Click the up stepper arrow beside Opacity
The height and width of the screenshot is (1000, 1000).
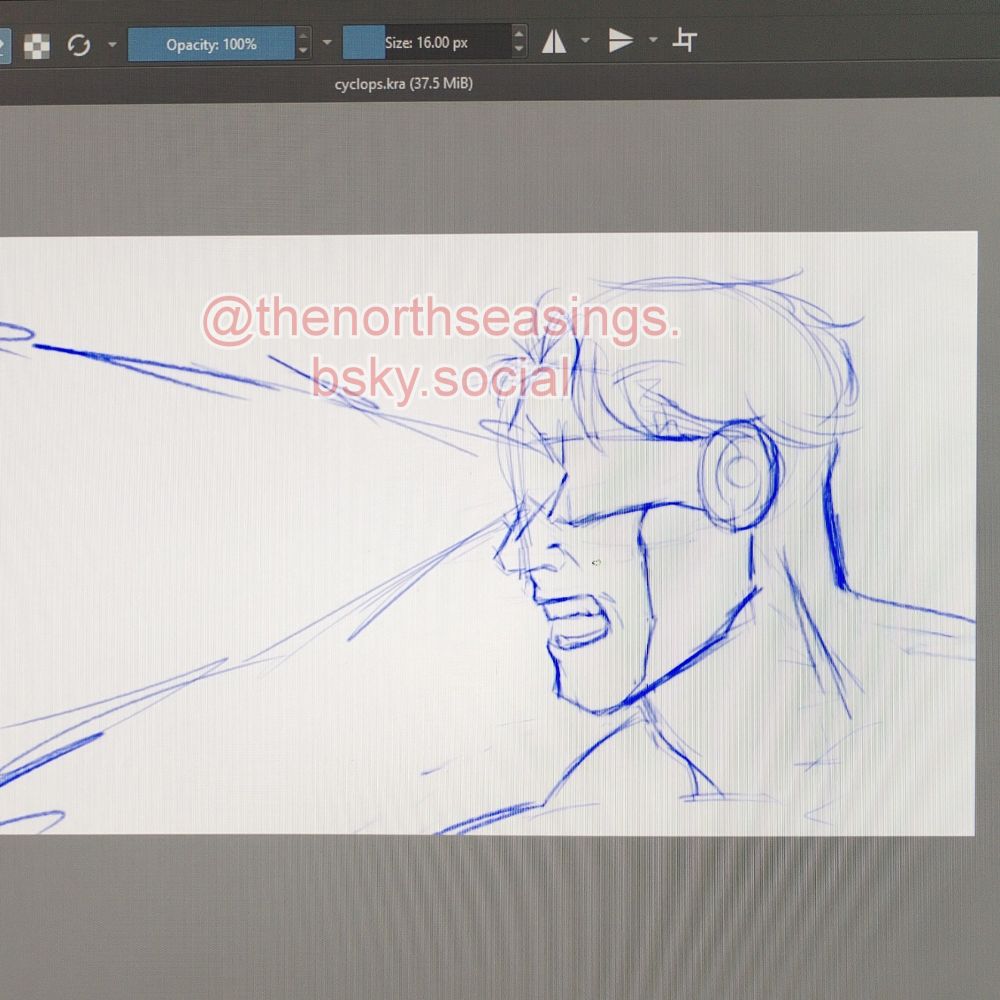302,34
